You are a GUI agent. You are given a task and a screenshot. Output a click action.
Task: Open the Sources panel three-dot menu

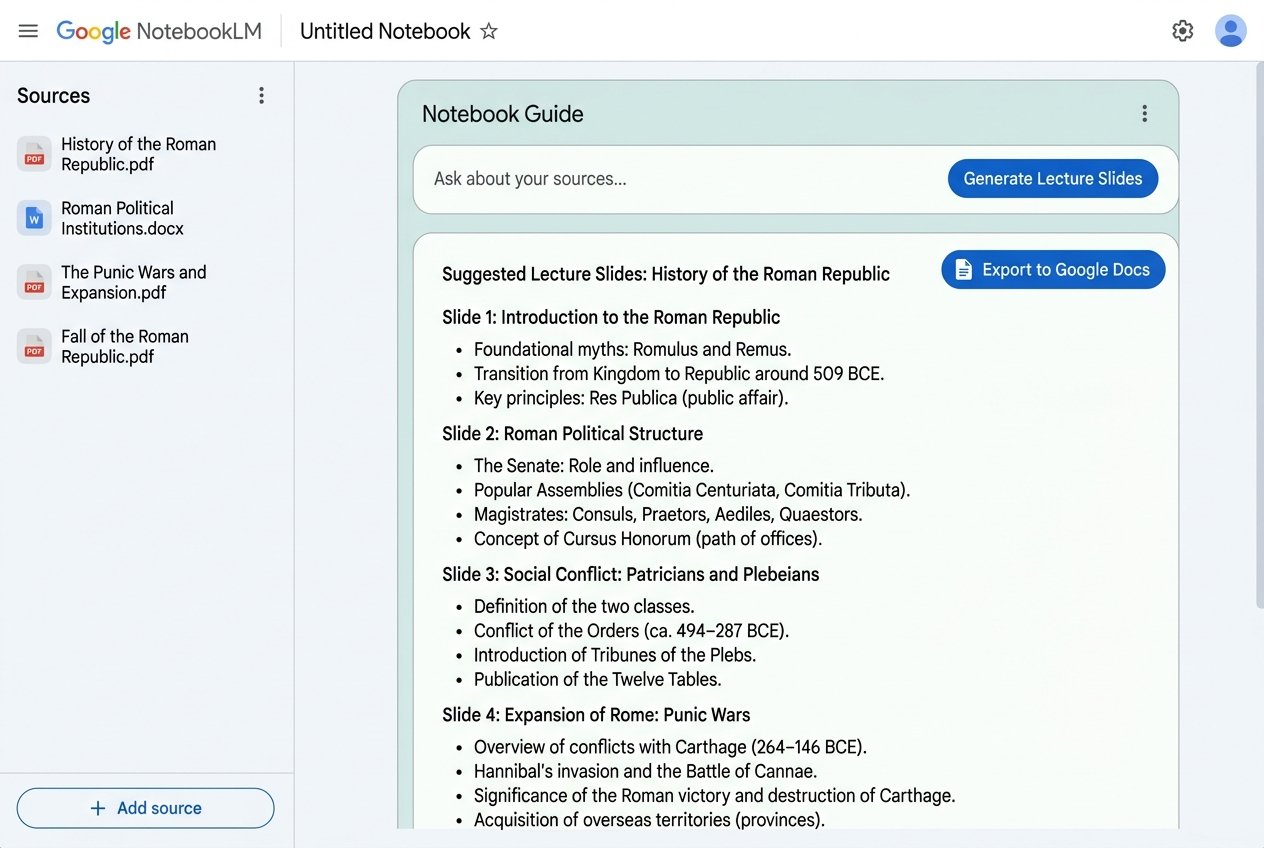point(261,95)
